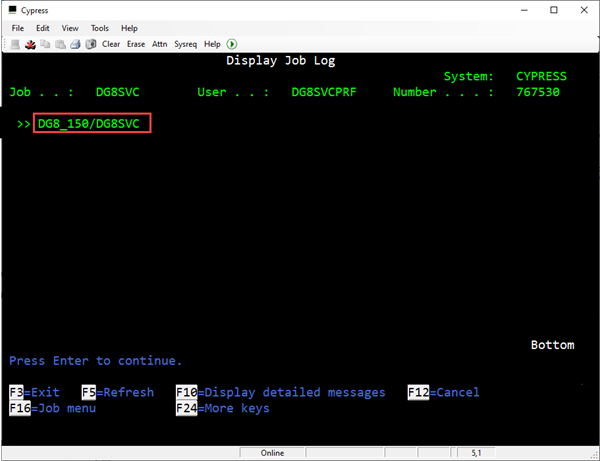Click the DG8_150/DG8SVC job log entry
This screenshot has height=461, width=600.
(x=89, y=124)
